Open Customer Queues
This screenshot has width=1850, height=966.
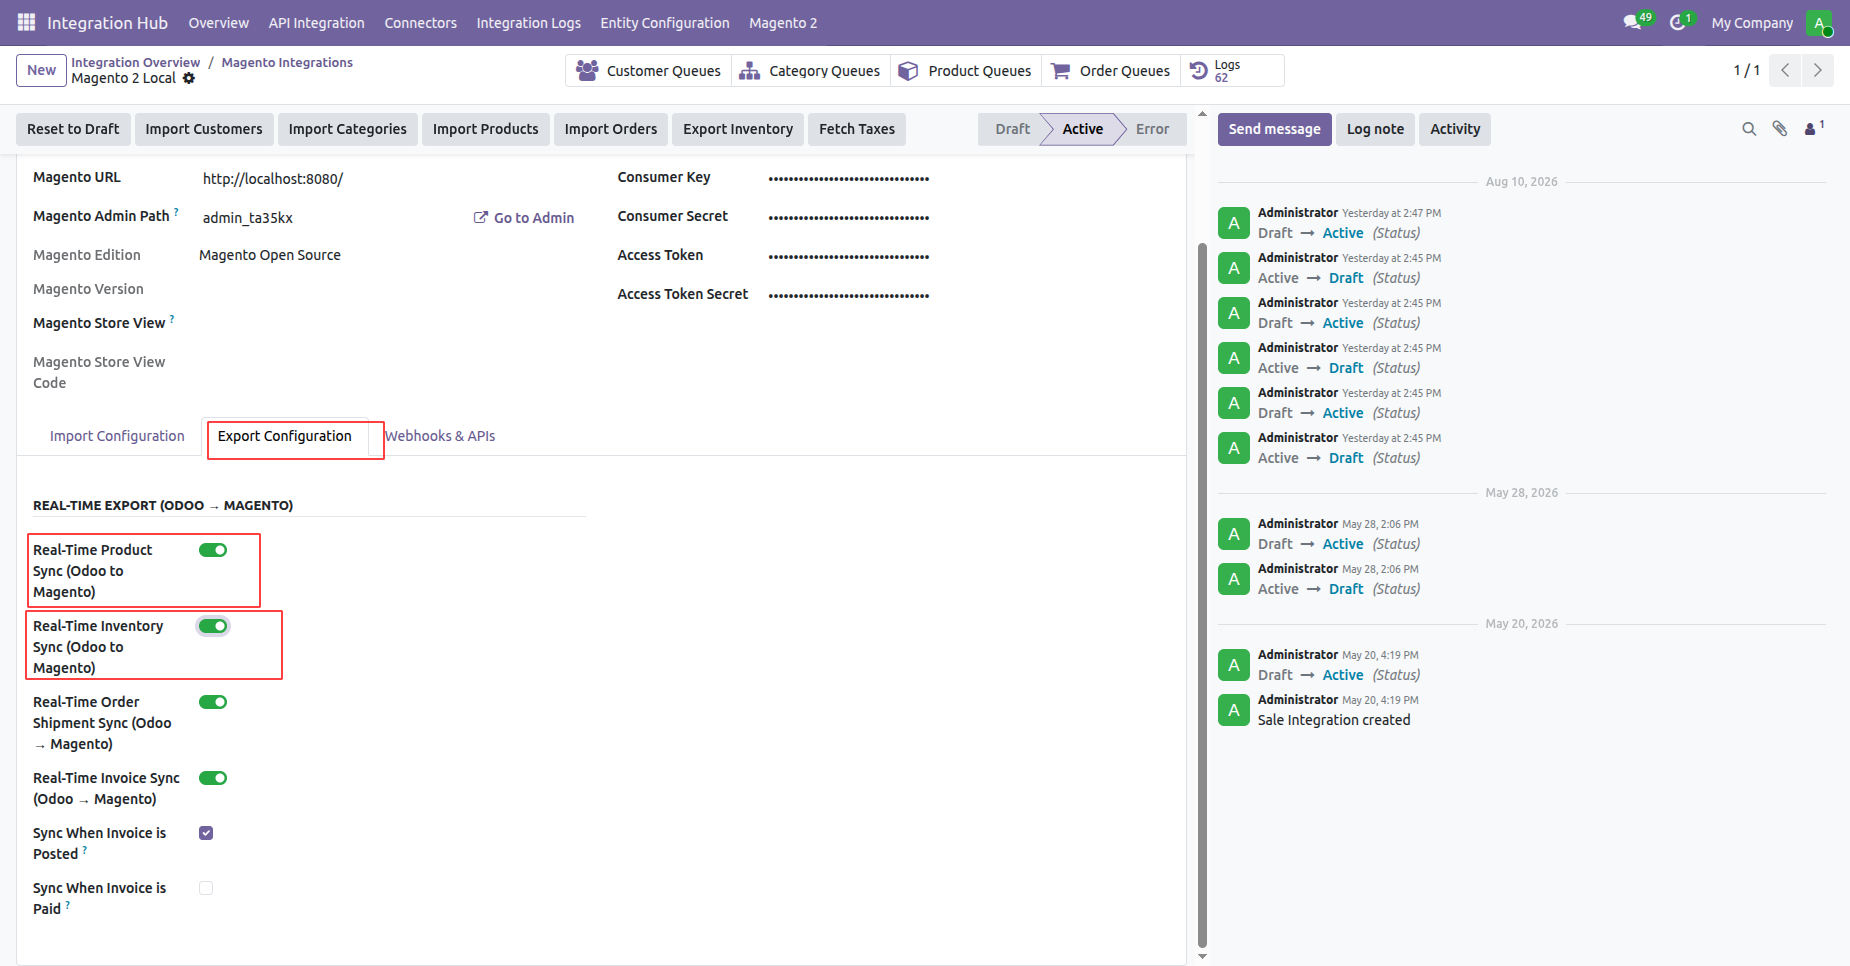(x=648, y=71)
